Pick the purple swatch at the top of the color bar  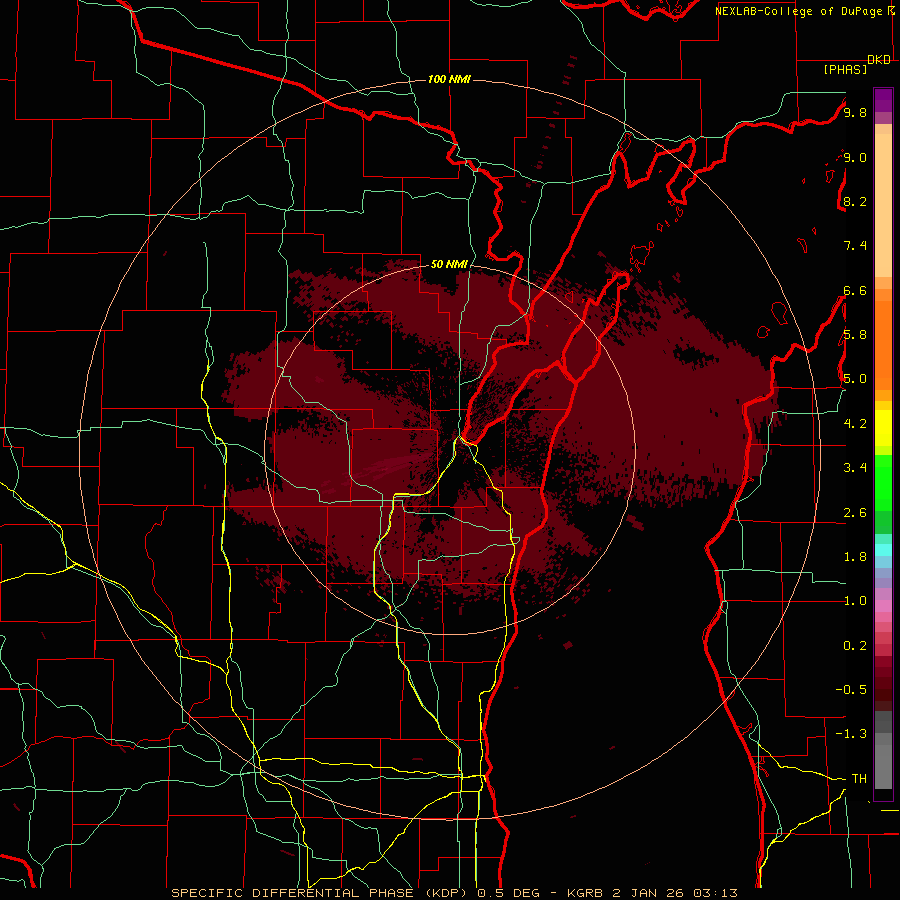[x=883, y=100]
